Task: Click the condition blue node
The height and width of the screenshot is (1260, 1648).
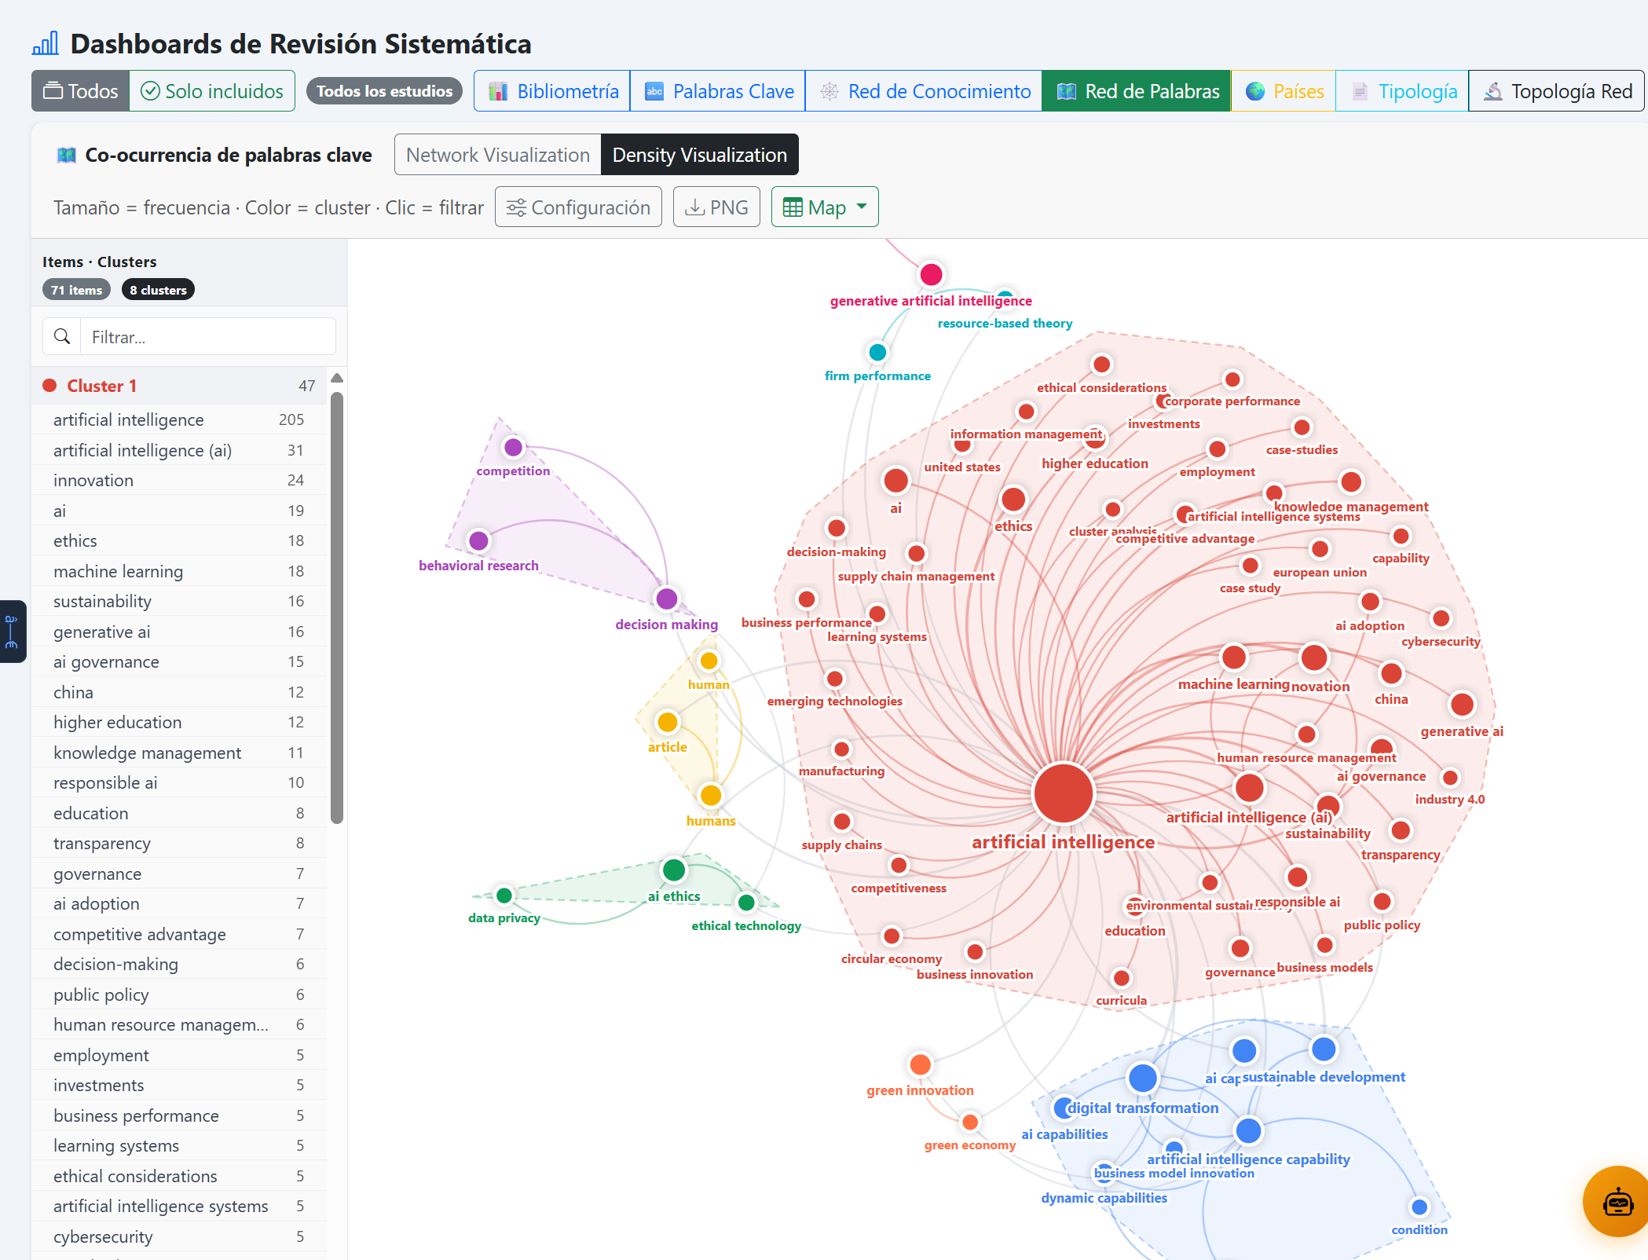Action: 1419,1207
